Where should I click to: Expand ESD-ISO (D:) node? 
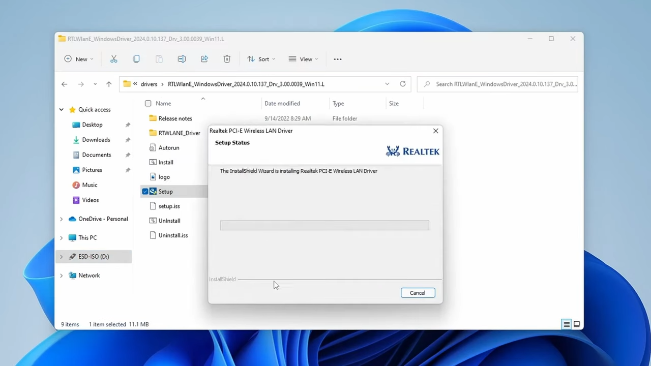61,257
